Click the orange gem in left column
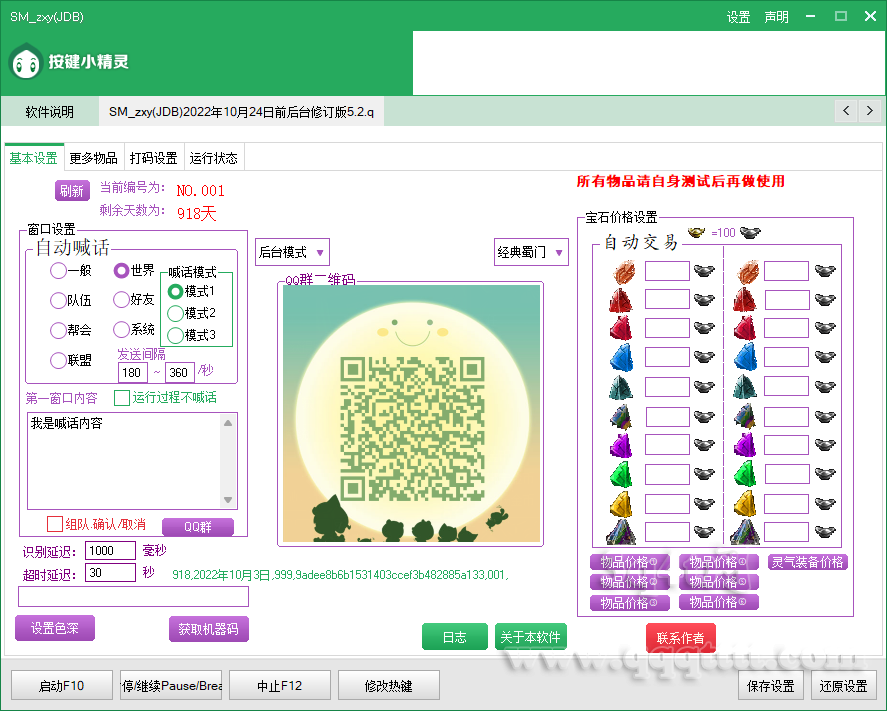The image size is (887, 711). coord(623,272)
